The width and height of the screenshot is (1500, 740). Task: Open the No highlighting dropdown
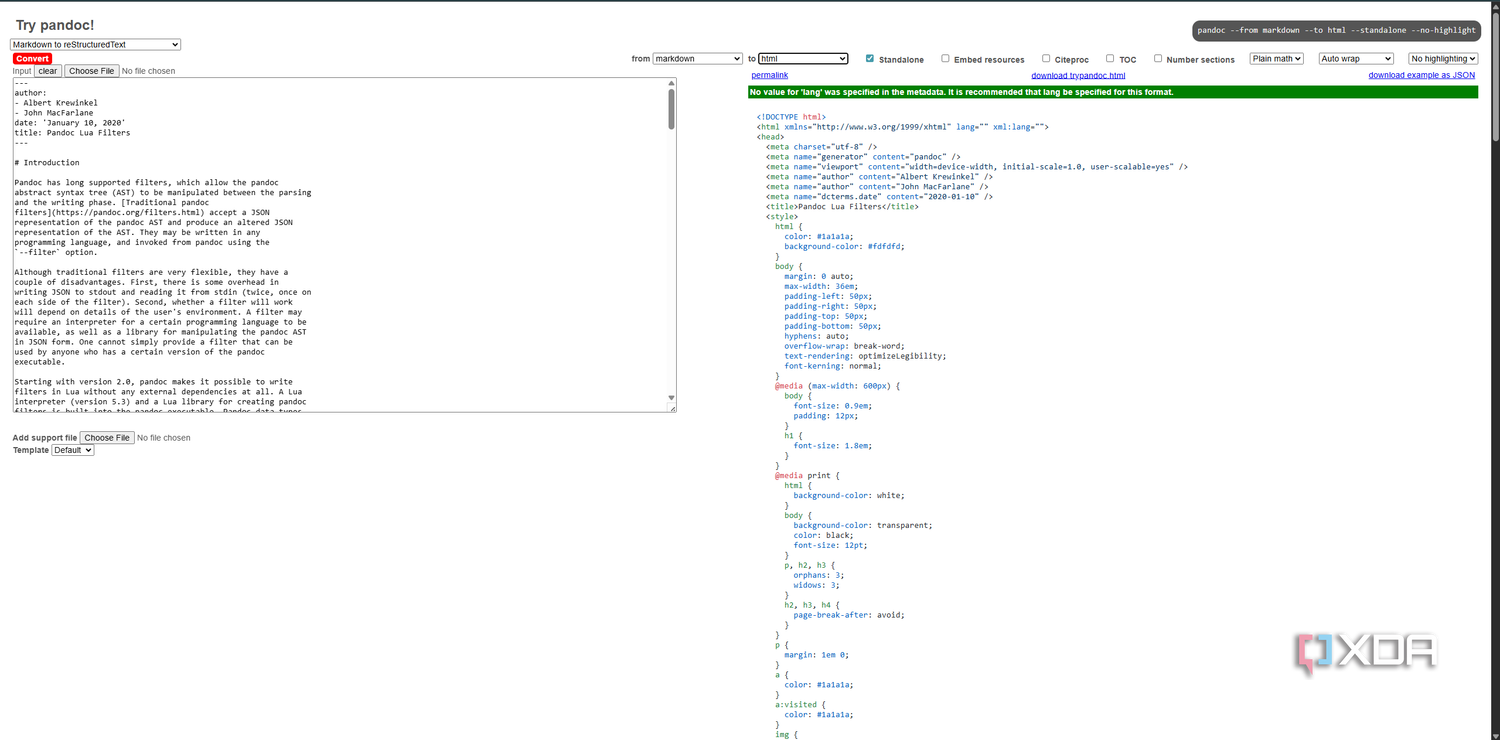pos(1443,59)
